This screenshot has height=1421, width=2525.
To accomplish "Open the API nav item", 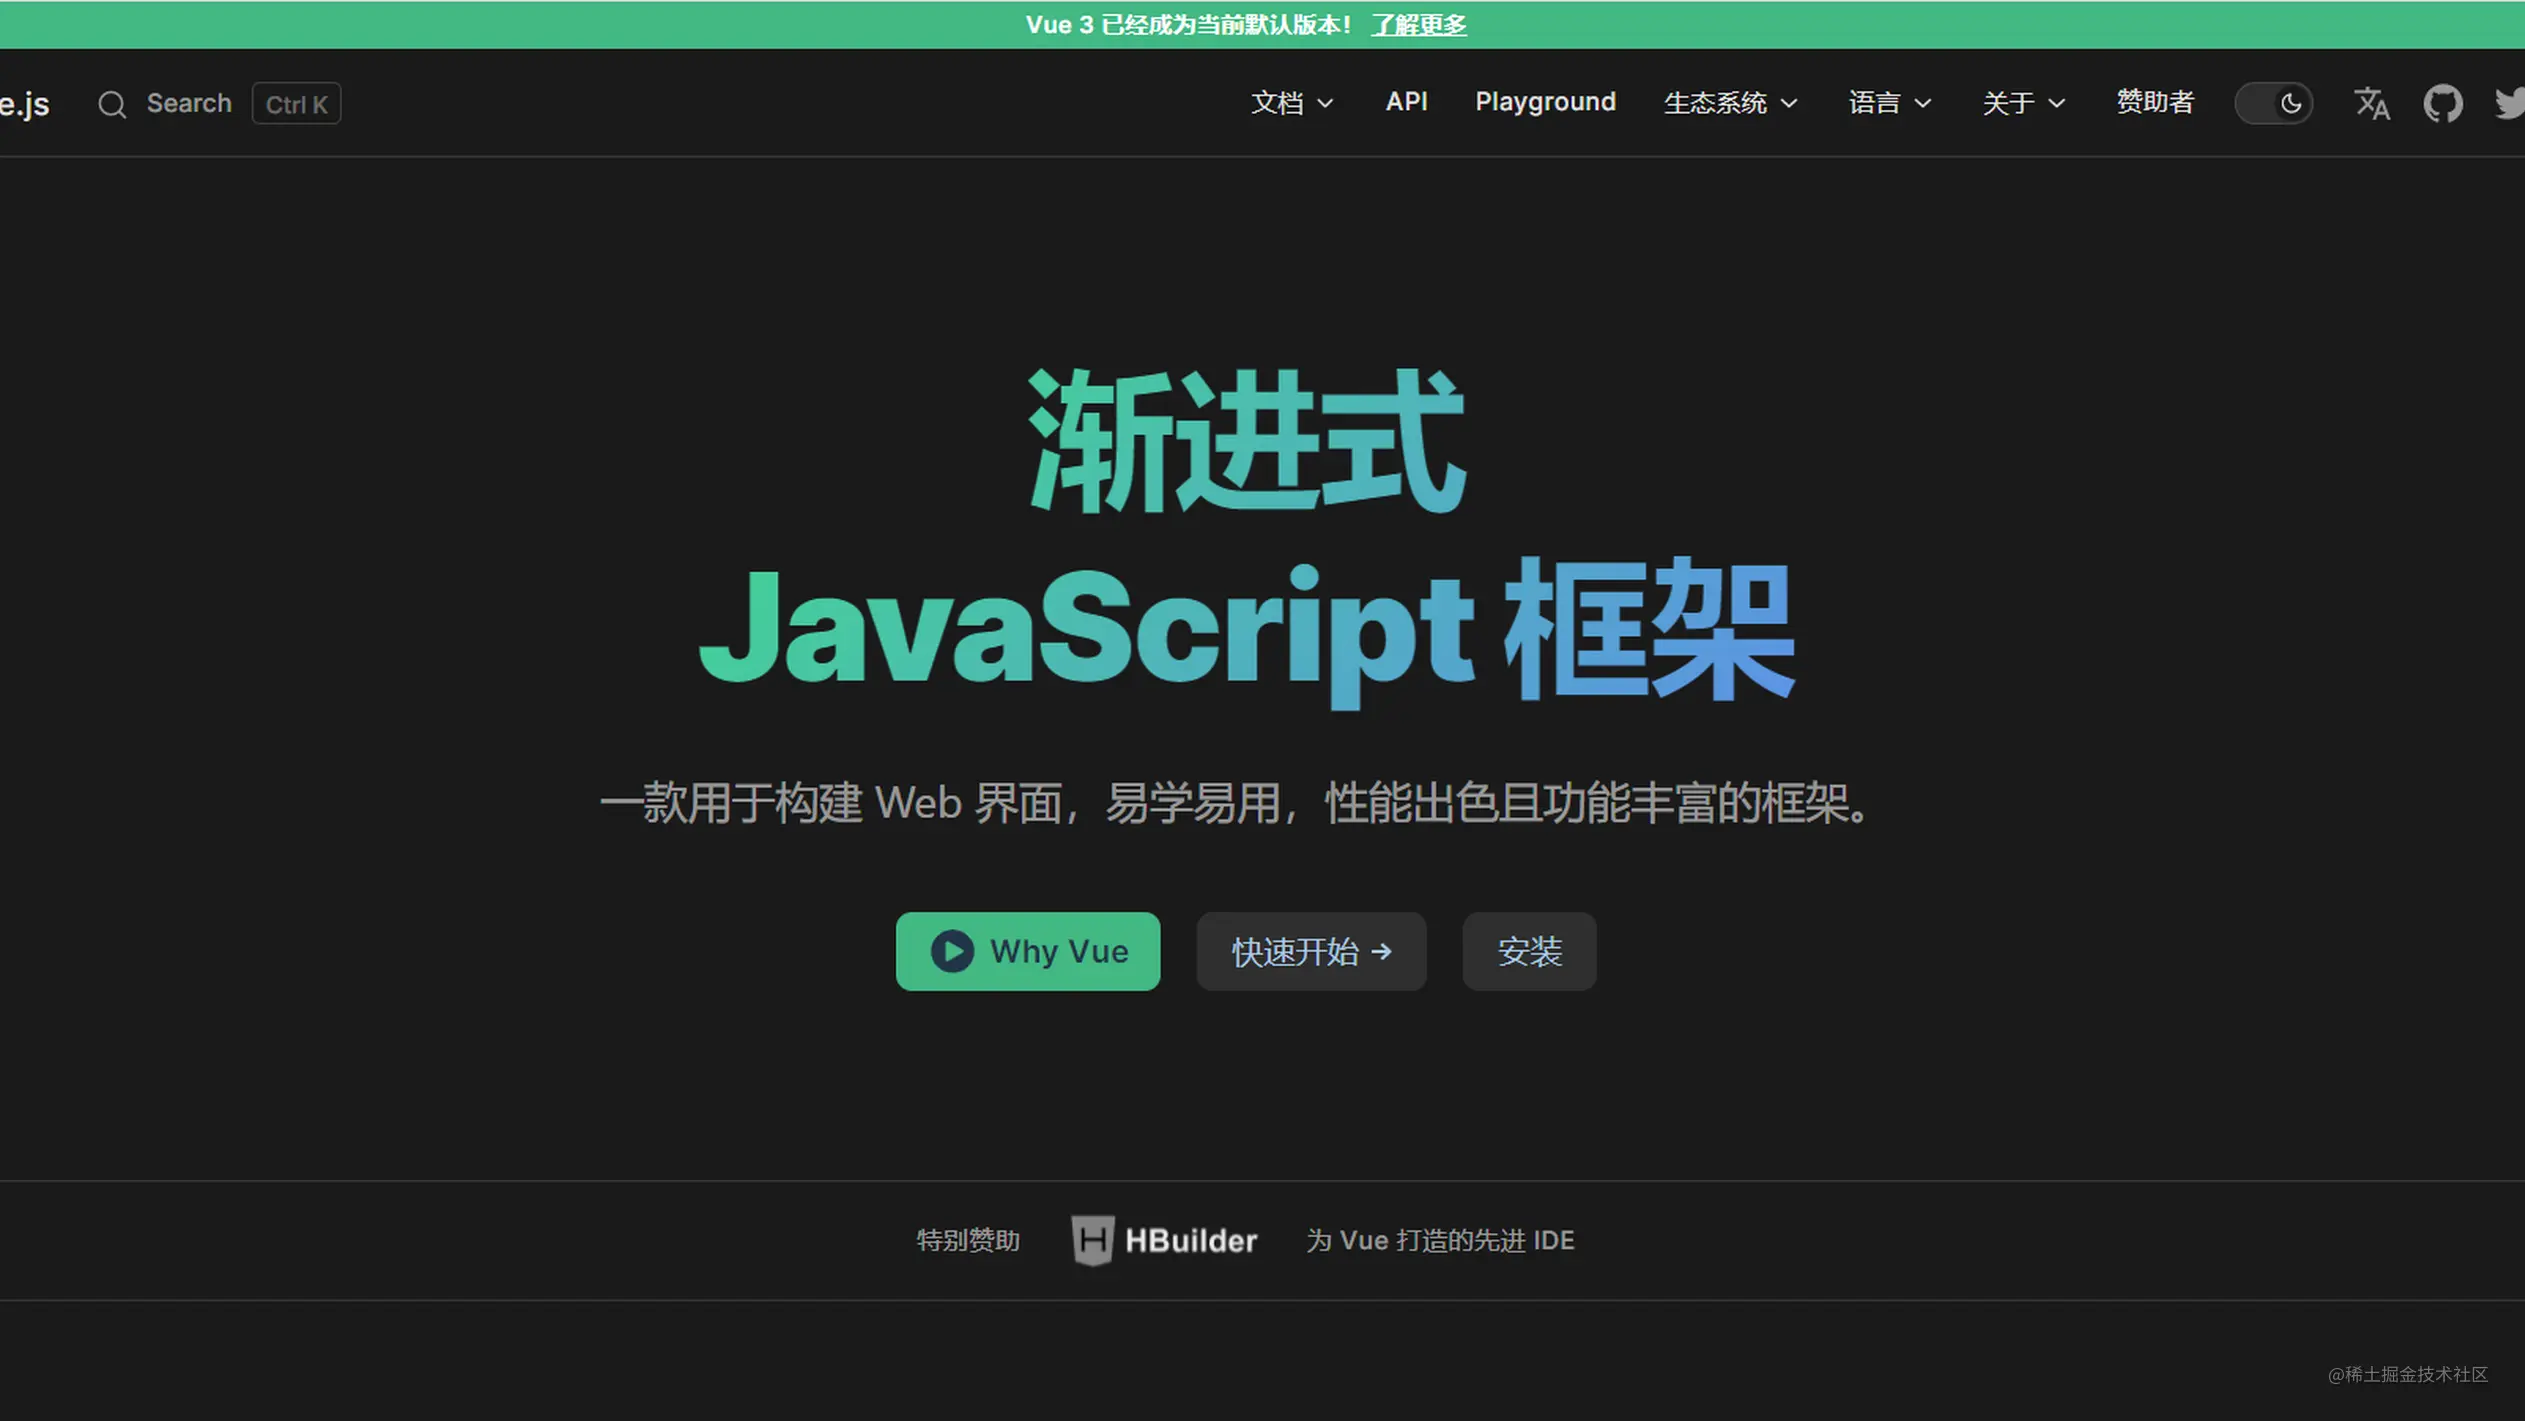I will click(x=1406, y=102).
